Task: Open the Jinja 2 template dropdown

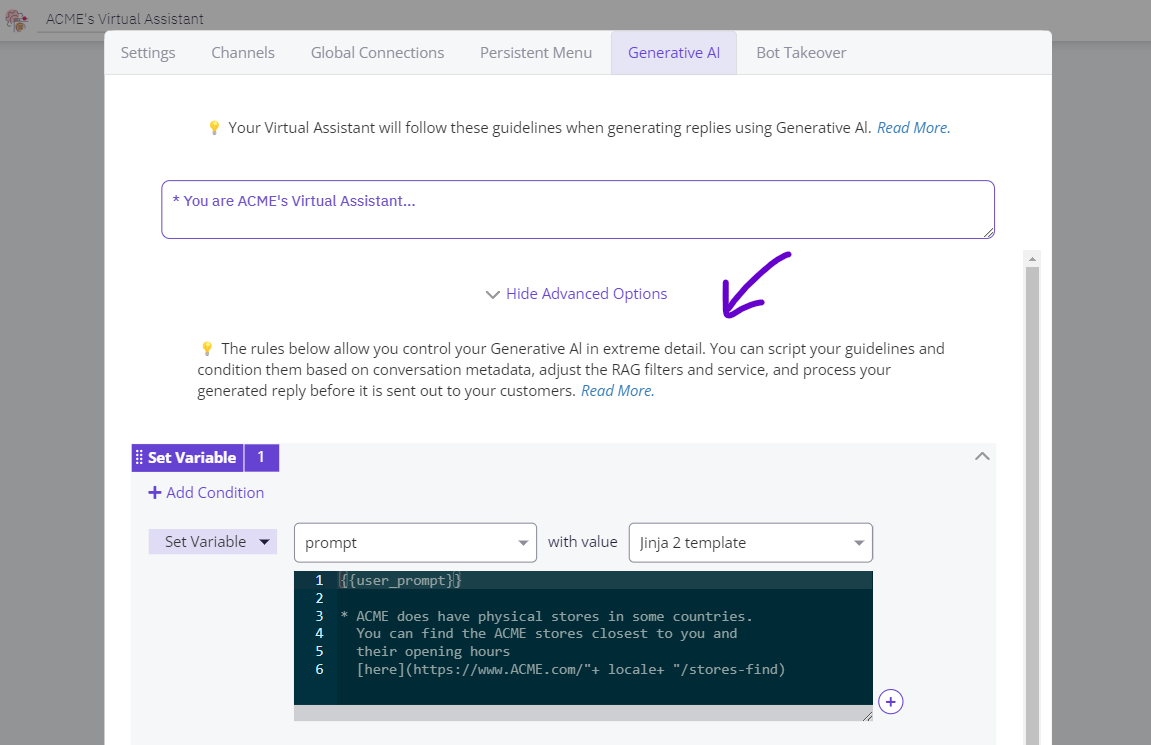Action: 750,543
